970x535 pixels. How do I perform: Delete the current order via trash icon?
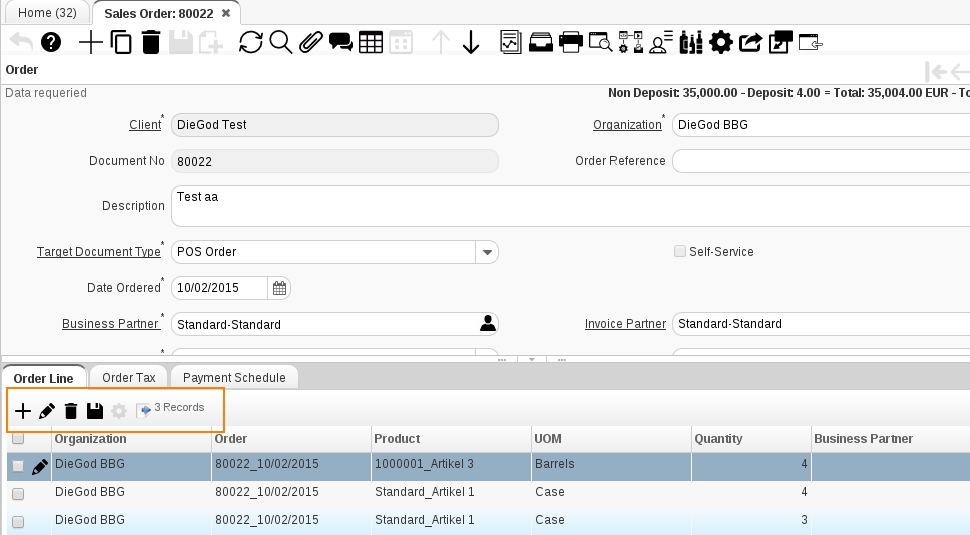[x=150, y=42]
